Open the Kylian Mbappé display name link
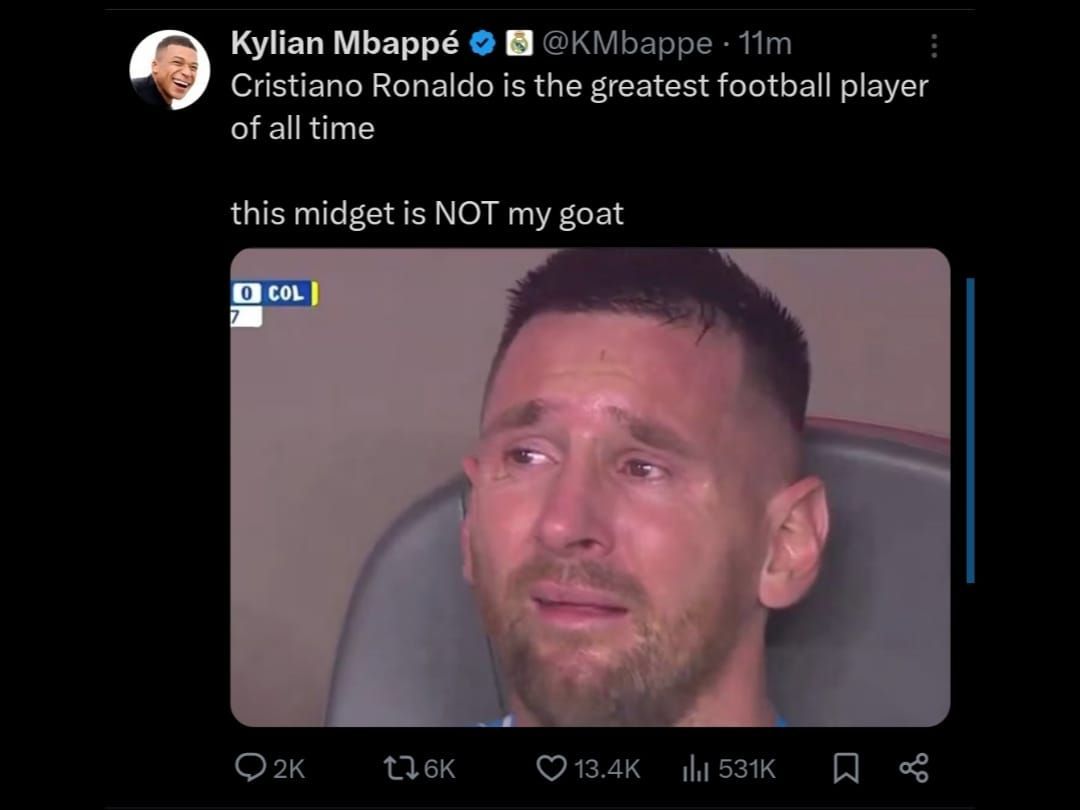The image size is (1080, 810). point(344,43)
